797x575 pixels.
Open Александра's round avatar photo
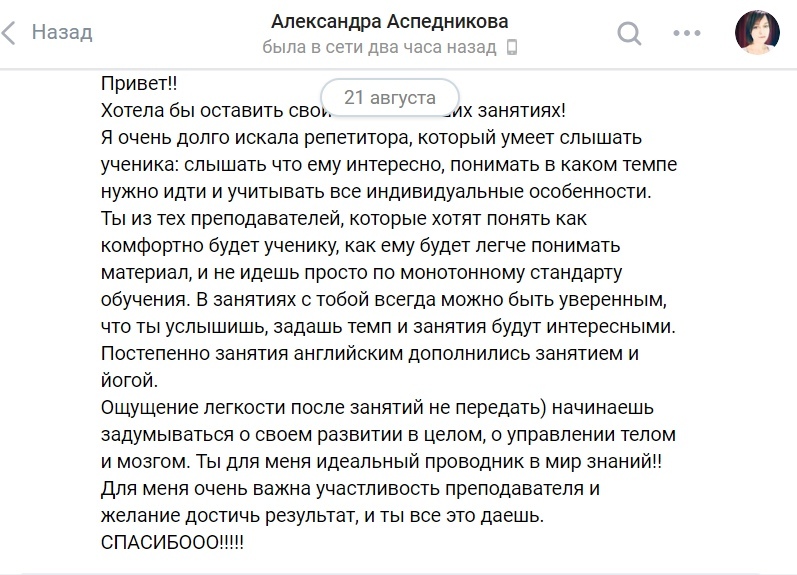point(757,32)
